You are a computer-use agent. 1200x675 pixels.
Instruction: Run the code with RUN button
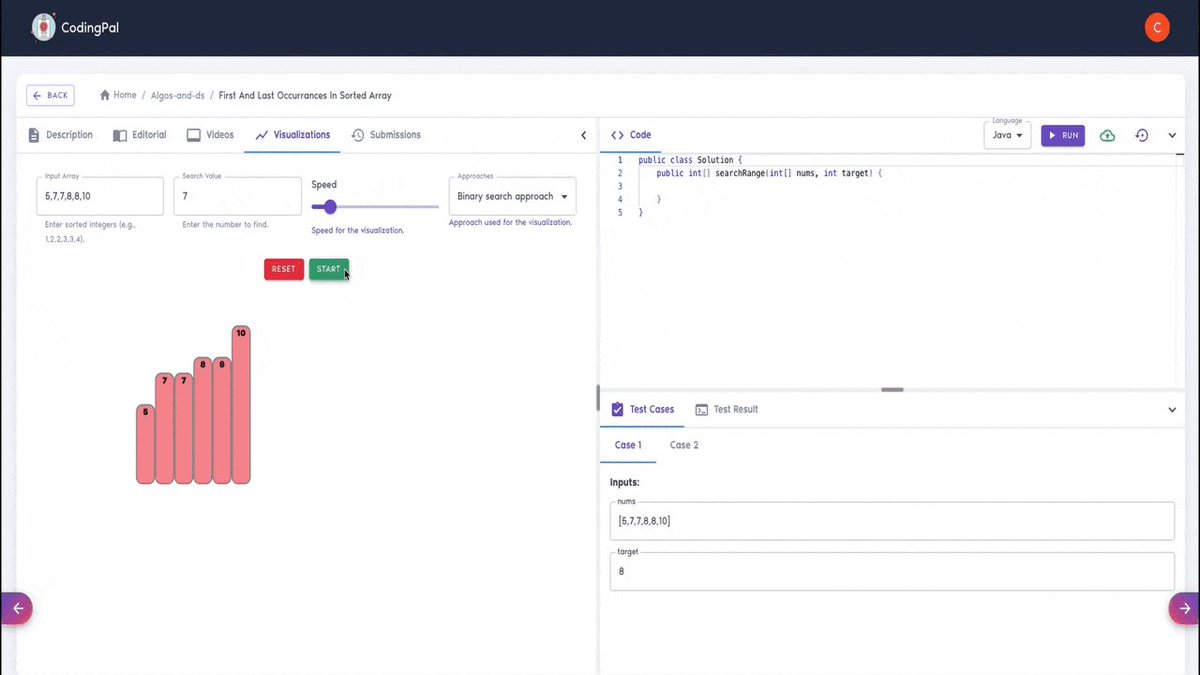(1063, 135)
